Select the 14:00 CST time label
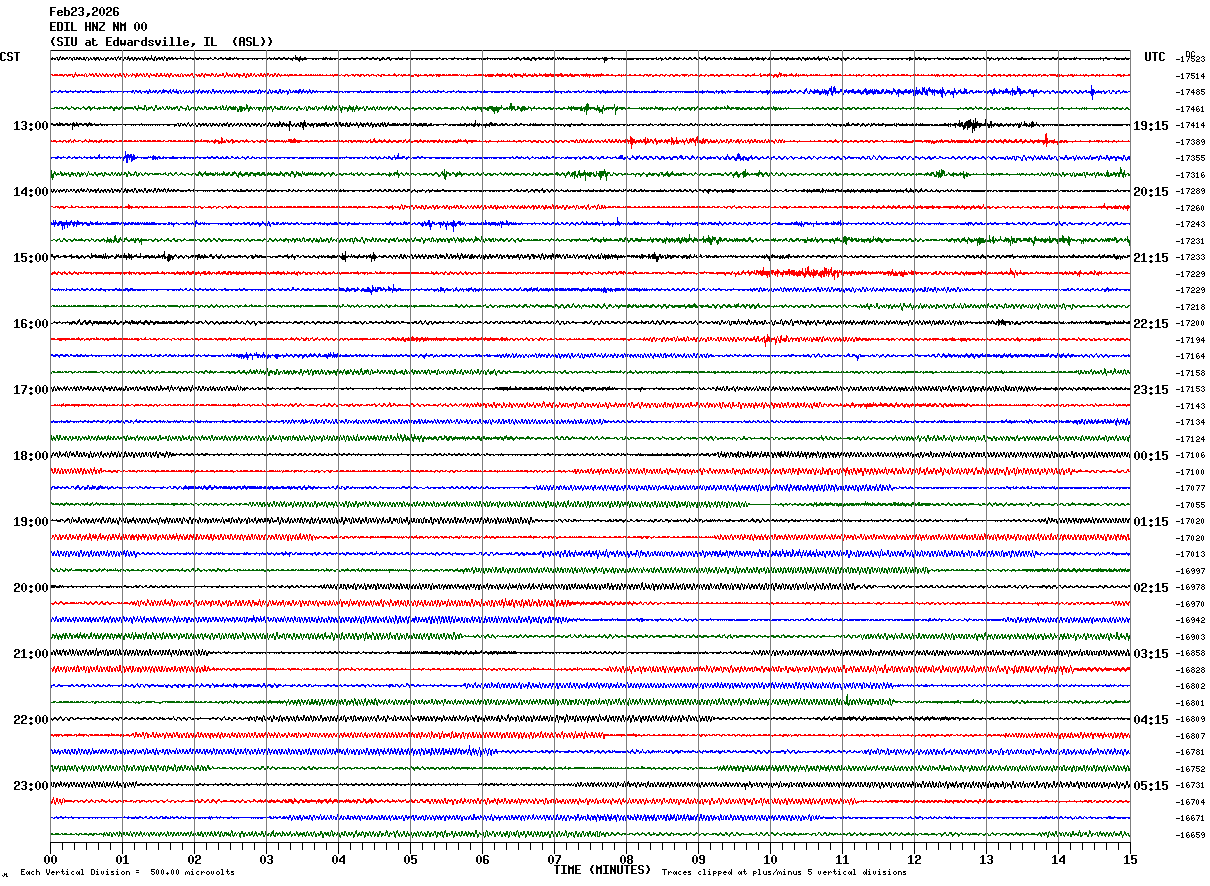Image resolution: width=1210 pixels, height=886 pixels. tap(30, 192)
